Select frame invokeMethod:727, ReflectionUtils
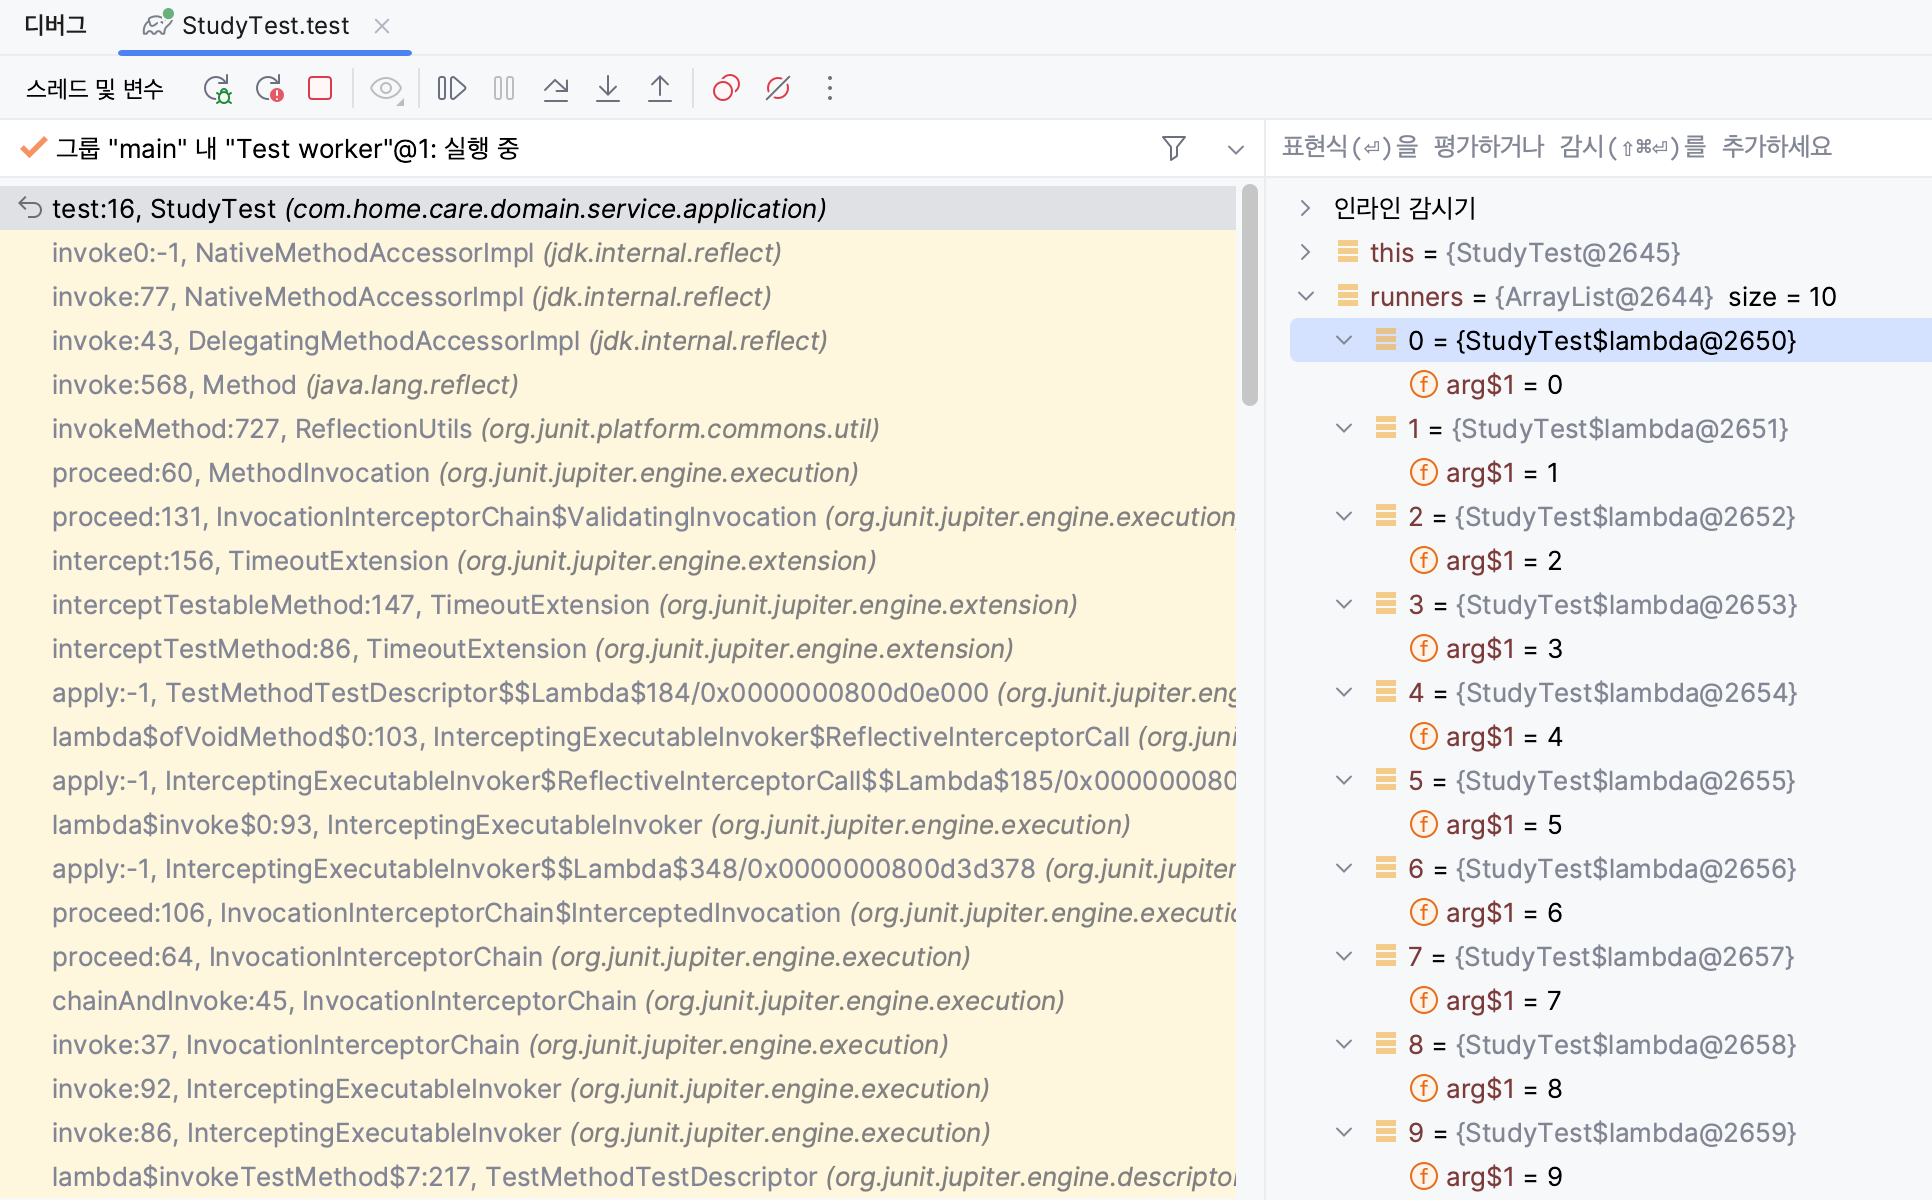Image resolution: width=1932 pixels, height=1200 pixels. (x=618, y=428)
